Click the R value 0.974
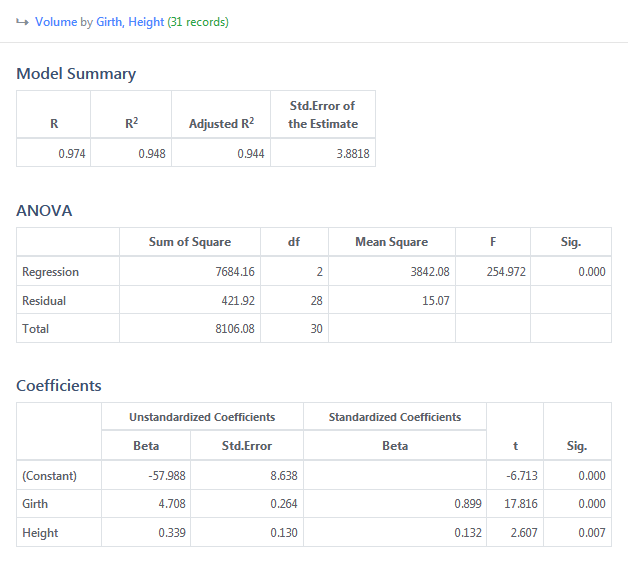 click(x=72, y=153)
